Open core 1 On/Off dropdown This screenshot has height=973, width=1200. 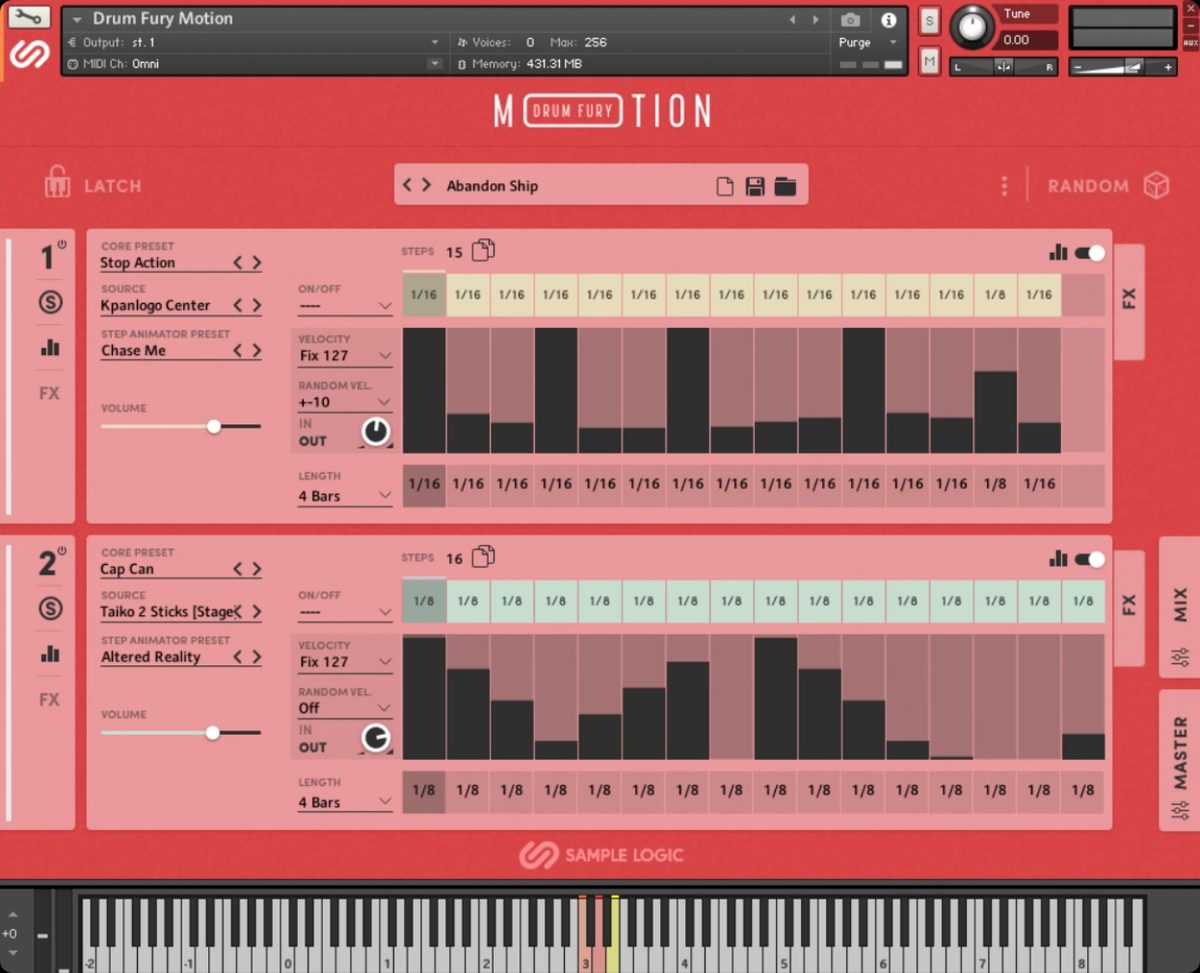345,306
